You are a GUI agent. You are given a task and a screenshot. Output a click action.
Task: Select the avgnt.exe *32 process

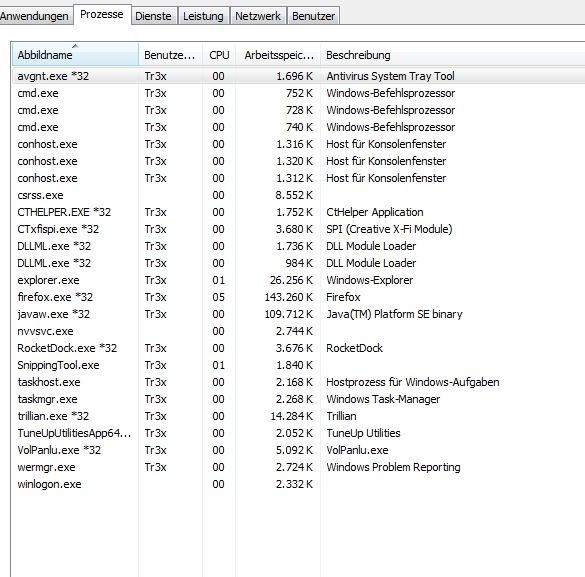coord(298,76)
